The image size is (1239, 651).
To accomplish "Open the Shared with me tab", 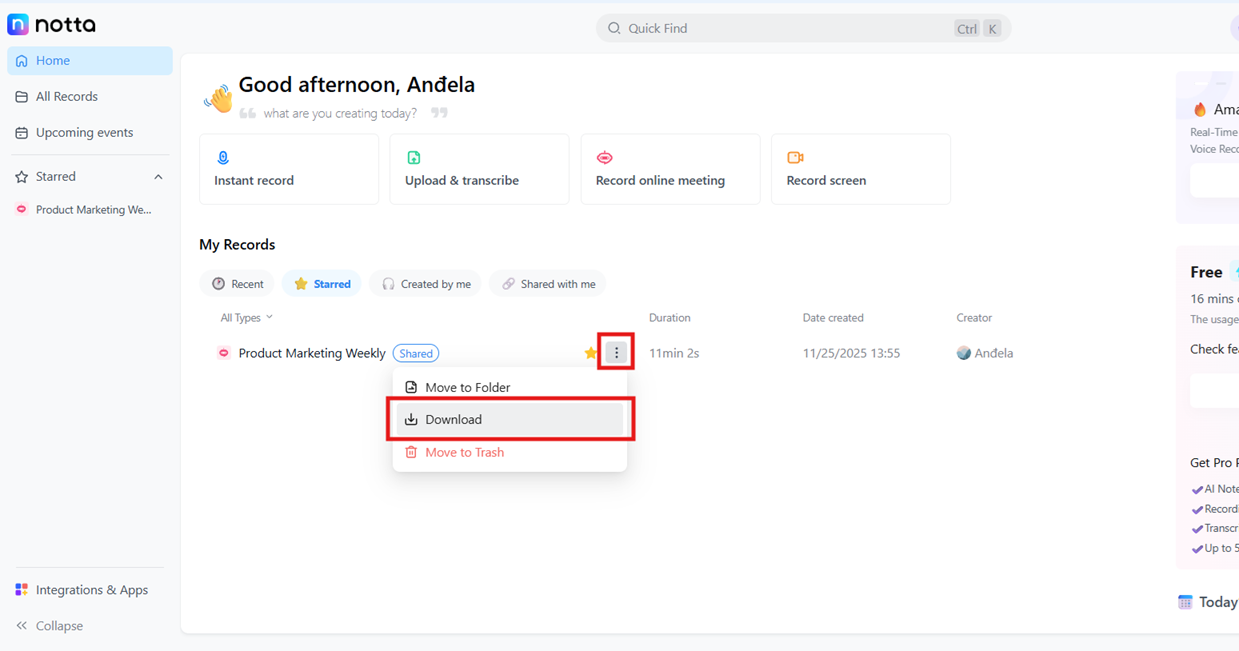I will point(548,284).
